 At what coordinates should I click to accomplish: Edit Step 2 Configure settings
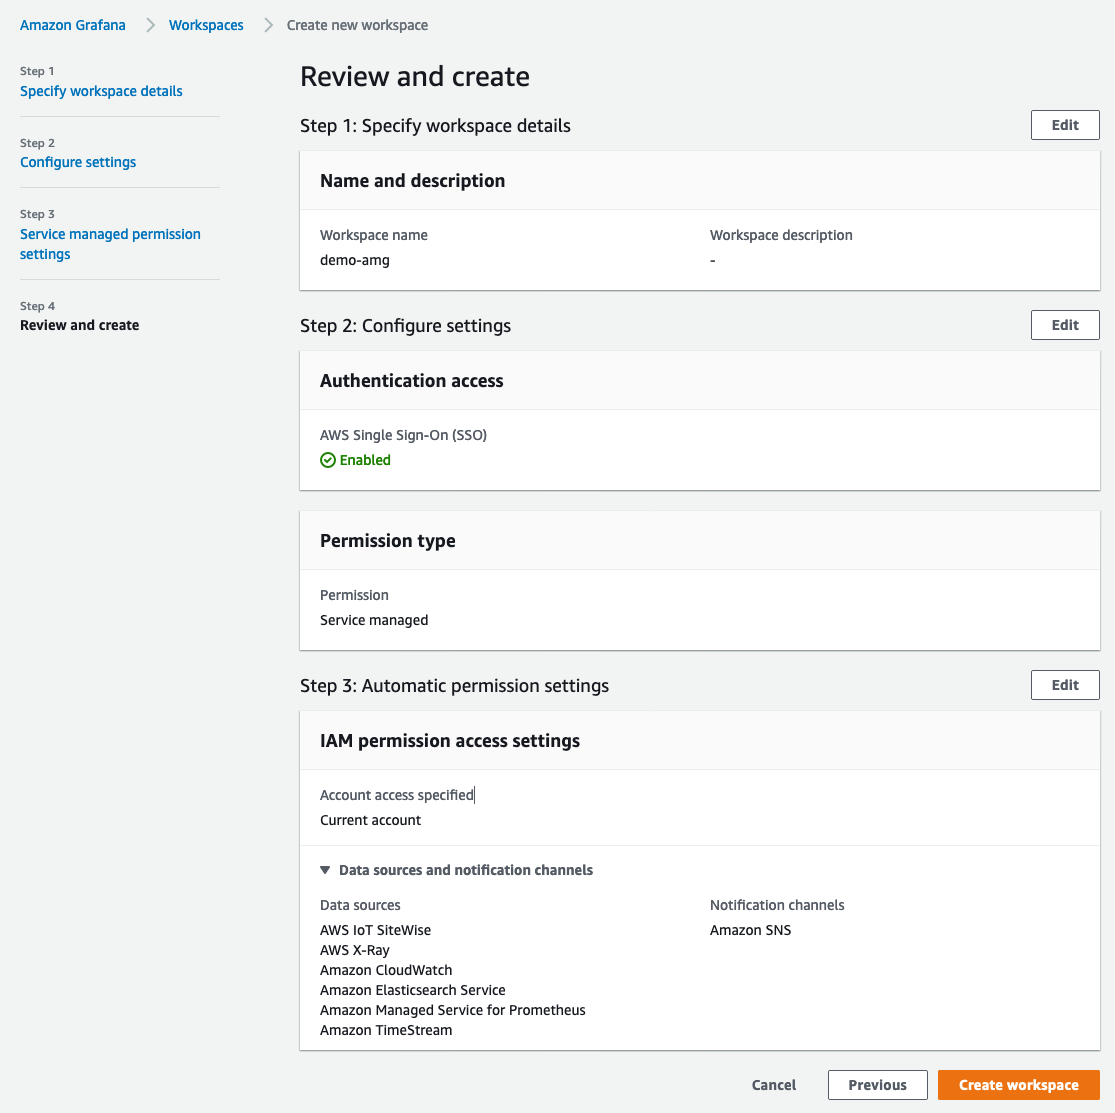(x=1065, y=325)
